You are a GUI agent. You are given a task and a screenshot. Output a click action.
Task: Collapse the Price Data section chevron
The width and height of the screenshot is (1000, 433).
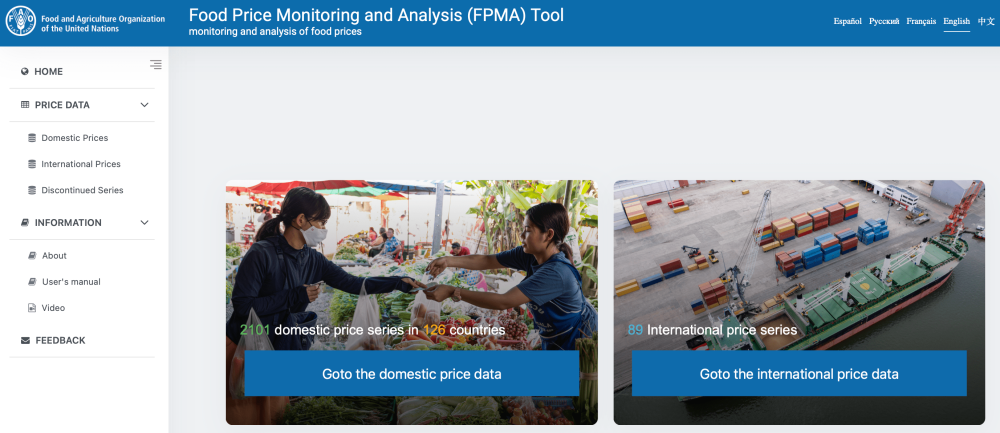[x=144, y=105]
